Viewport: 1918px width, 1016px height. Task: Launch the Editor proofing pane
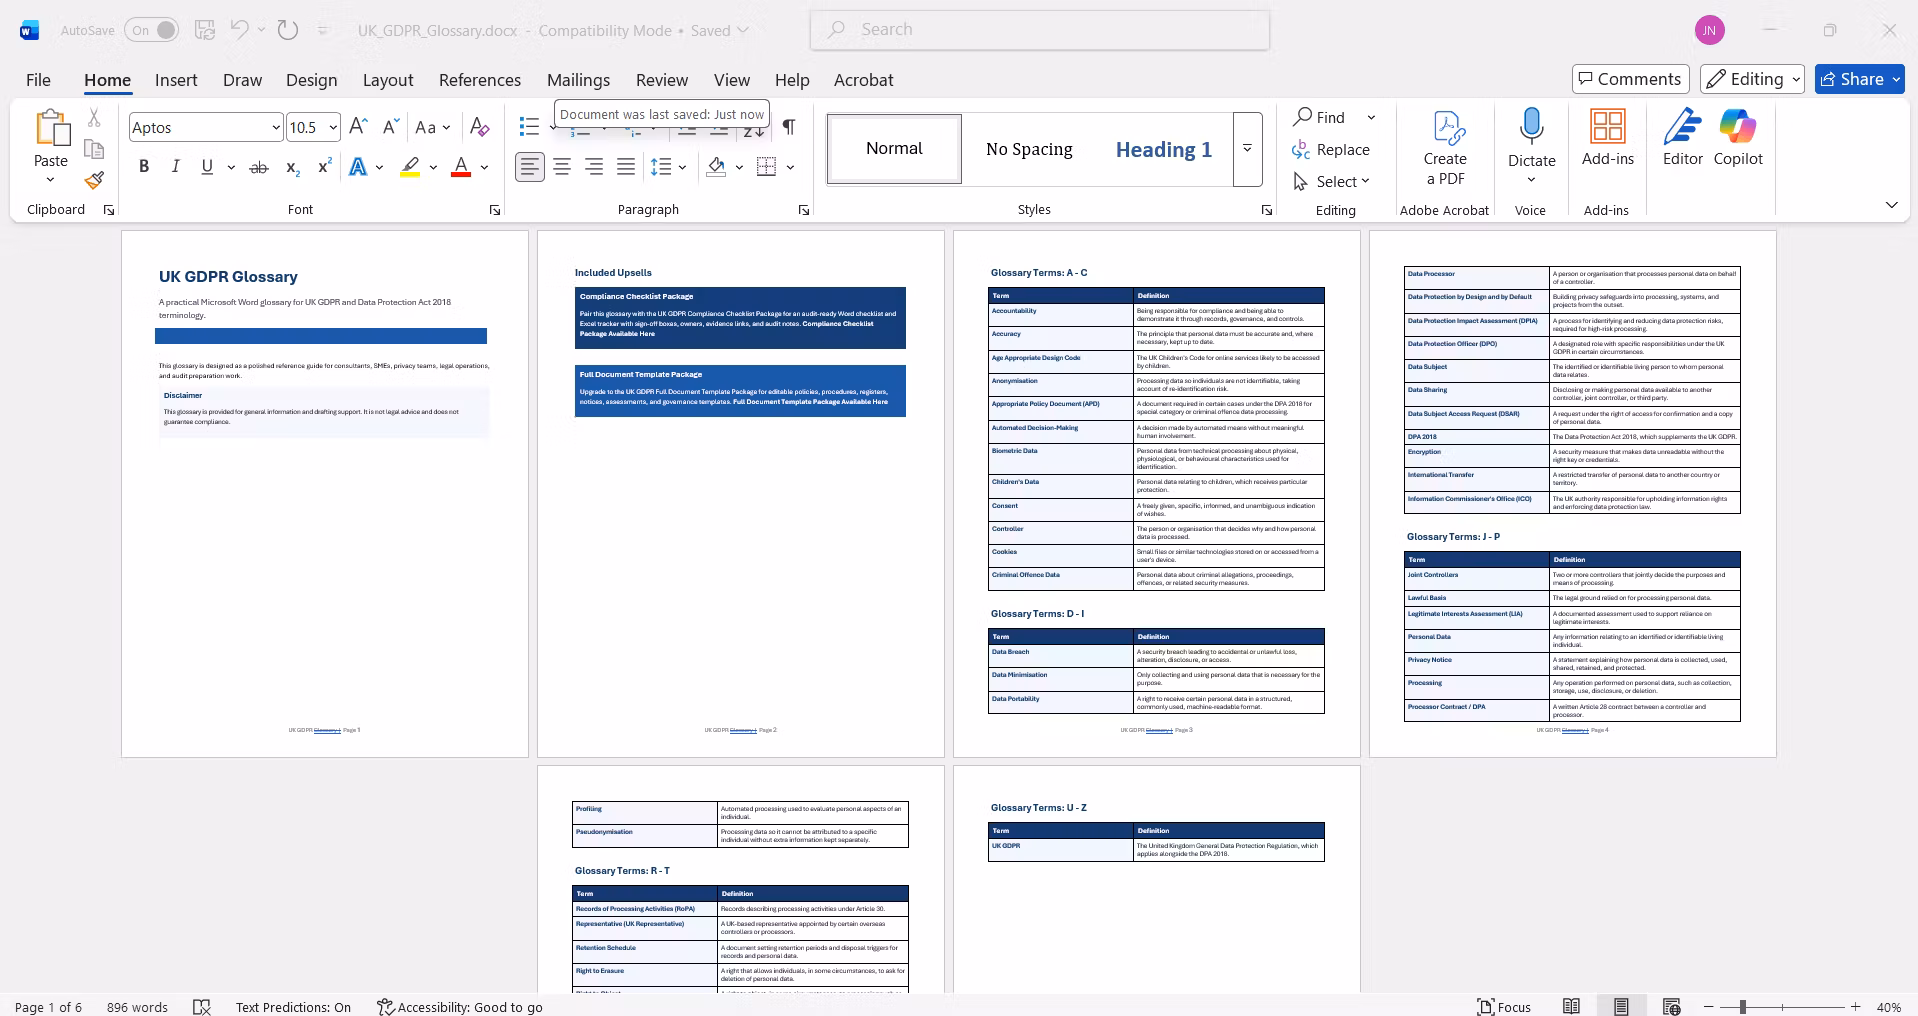1683,138
